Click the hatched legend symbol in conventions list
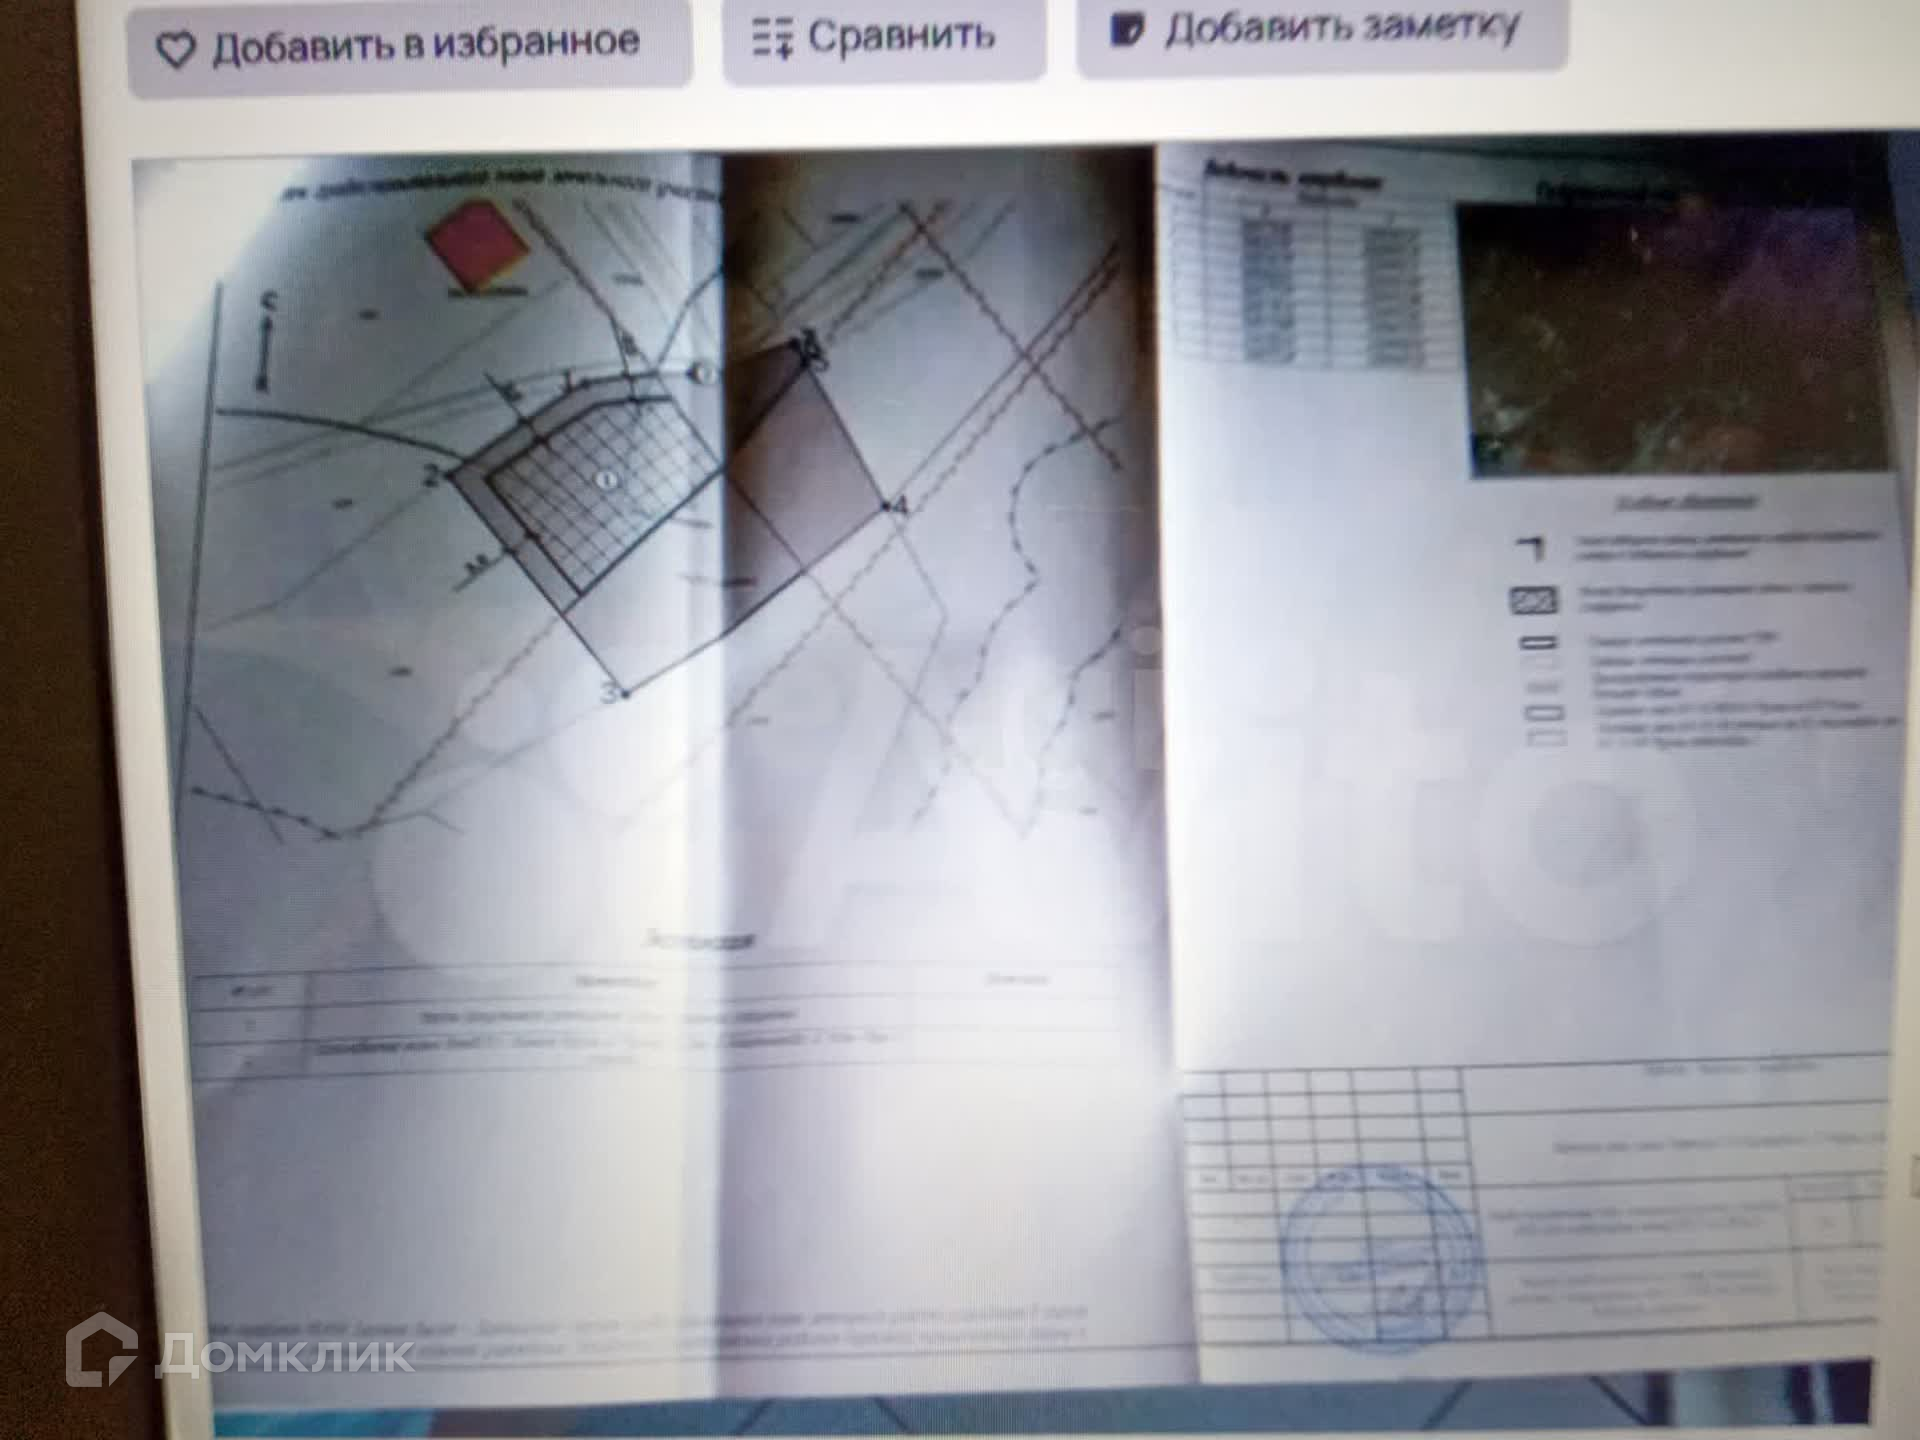The height and width of the screenshot is (1440, 1920). point(1532,600)
